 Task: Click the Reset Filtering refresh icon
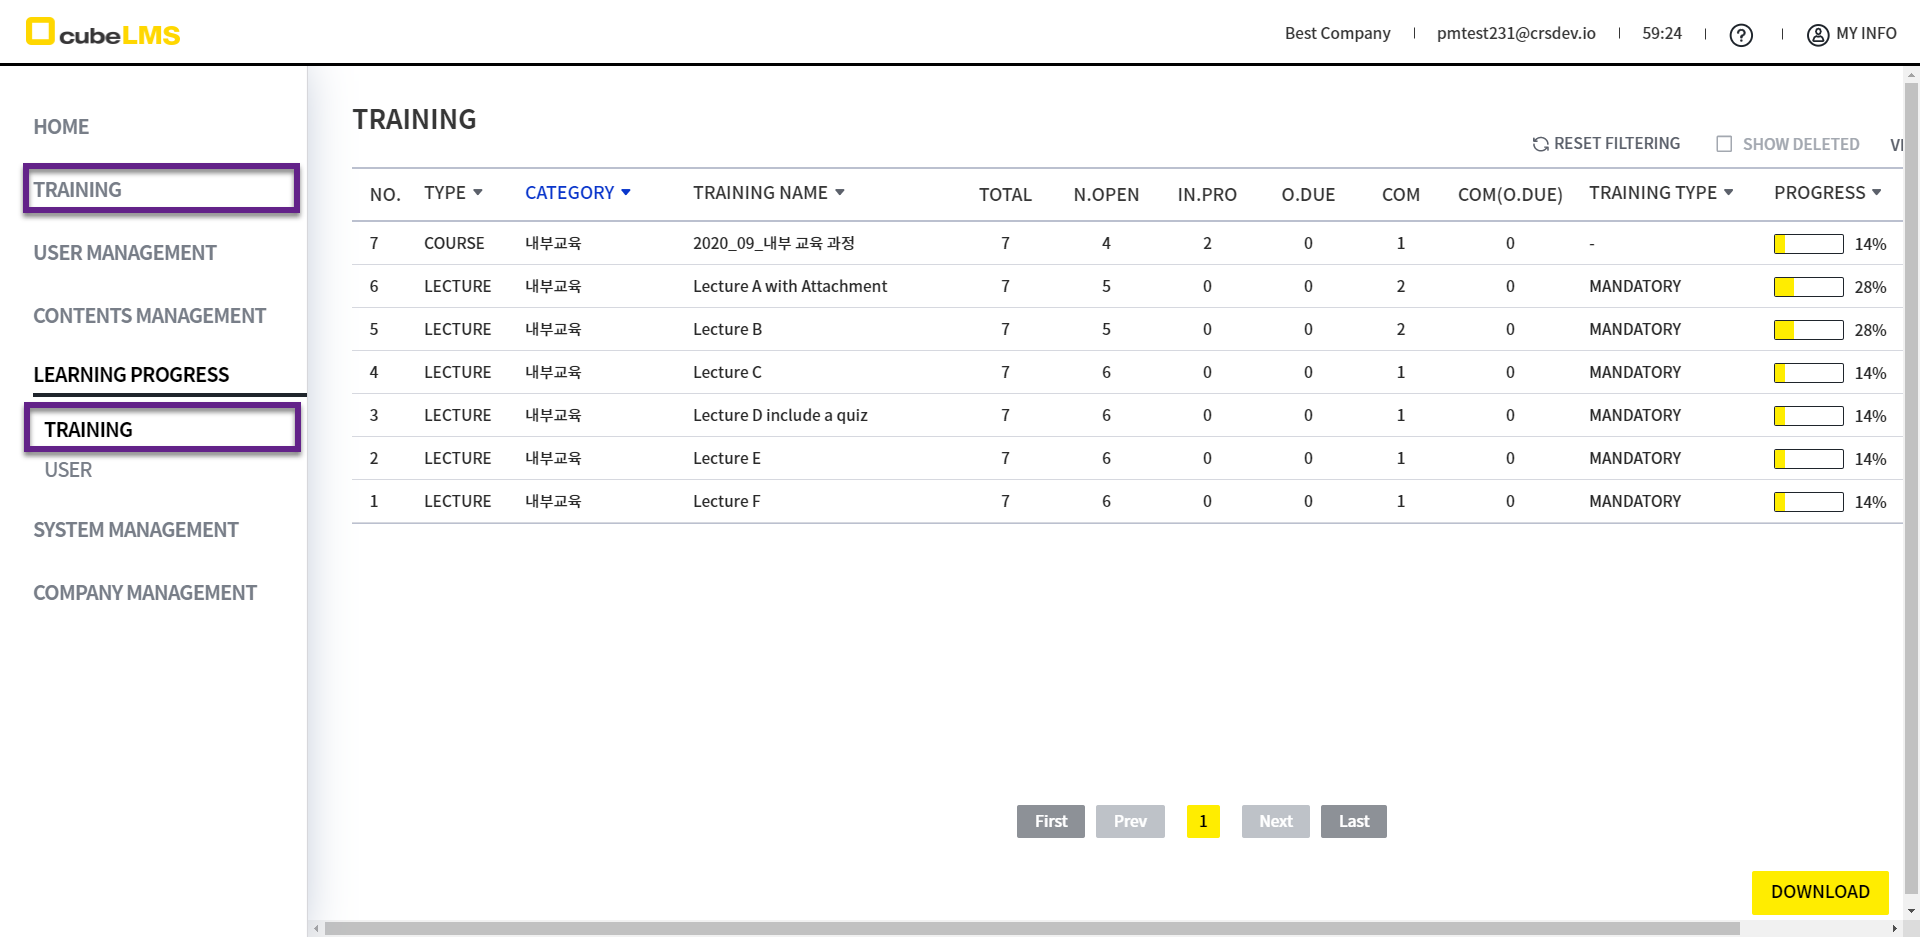(1540, 144)
